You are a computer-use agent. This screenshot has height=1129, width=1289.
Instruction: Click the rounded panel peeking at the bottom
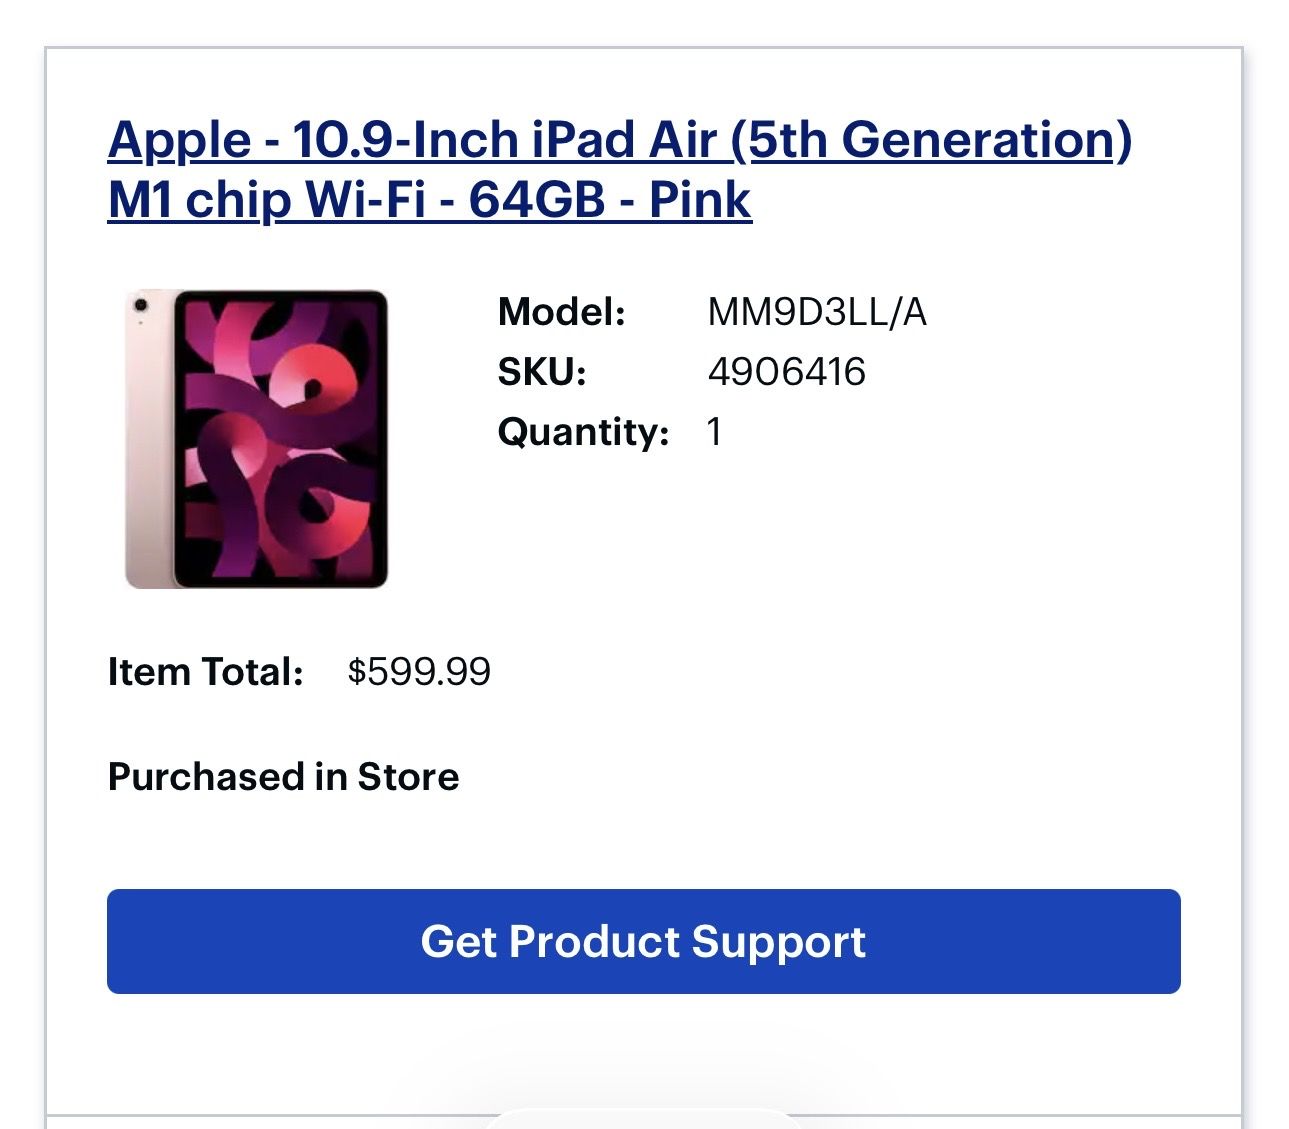point(643,1118)
